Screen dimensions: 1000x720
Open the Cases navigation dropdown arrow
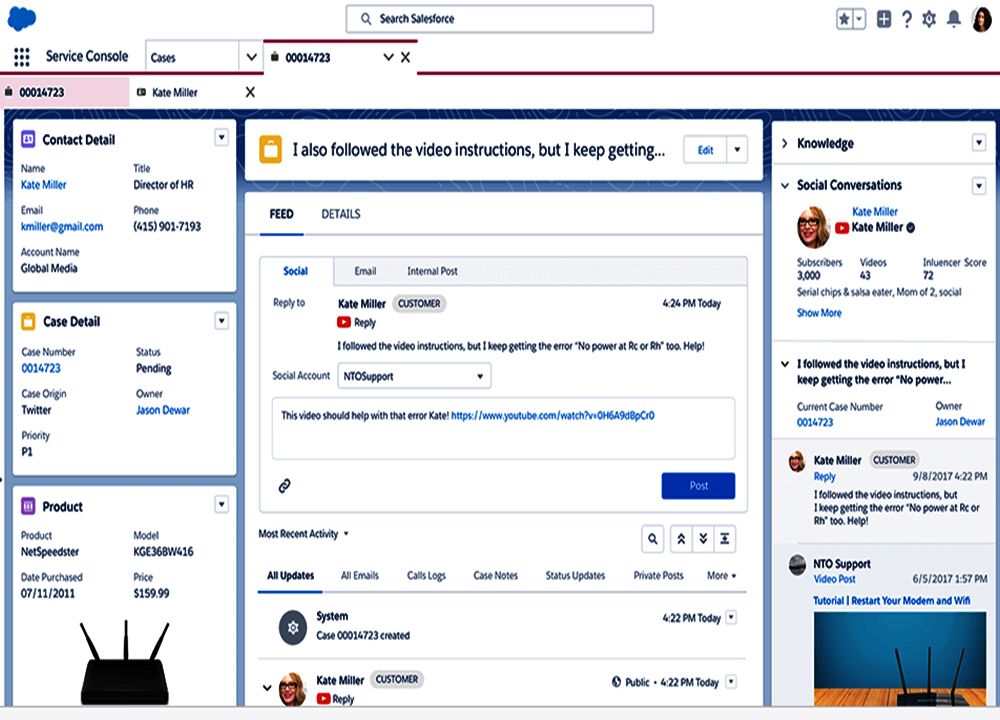click(x=251, y=57)
